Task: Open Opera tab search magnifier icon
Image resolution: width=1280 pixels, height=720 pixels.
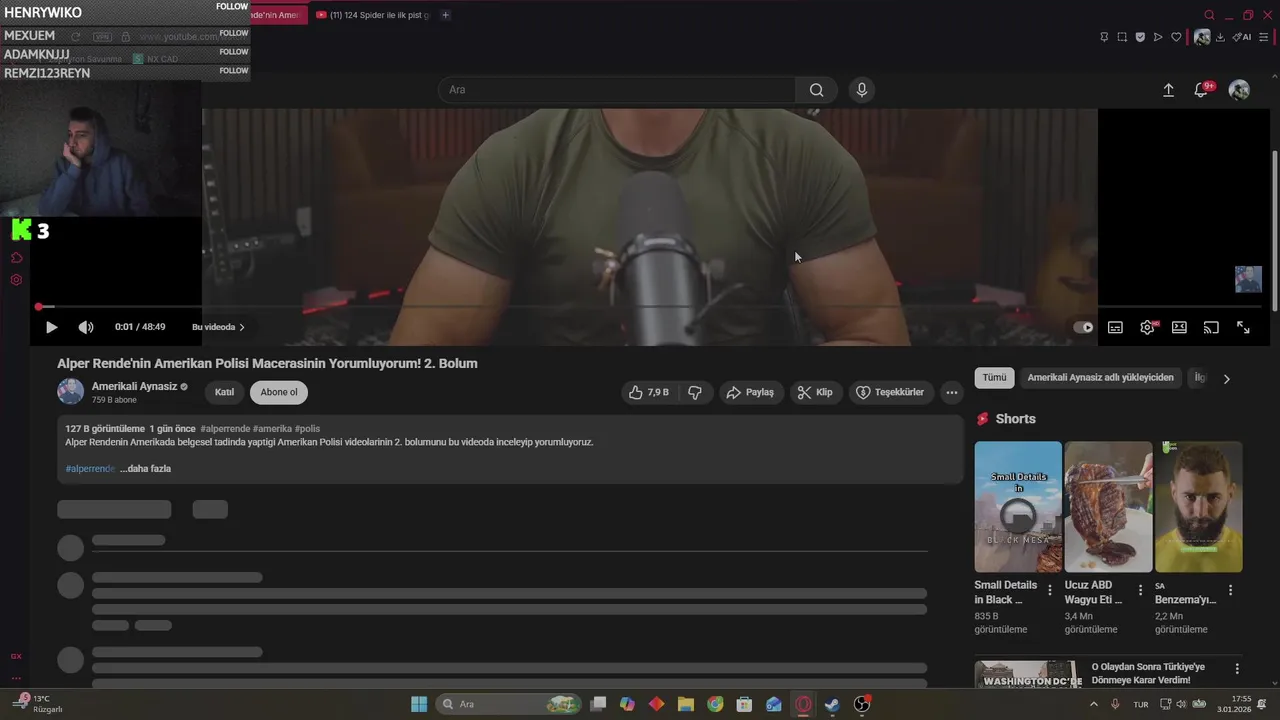Action: (x=1209, y=15)
